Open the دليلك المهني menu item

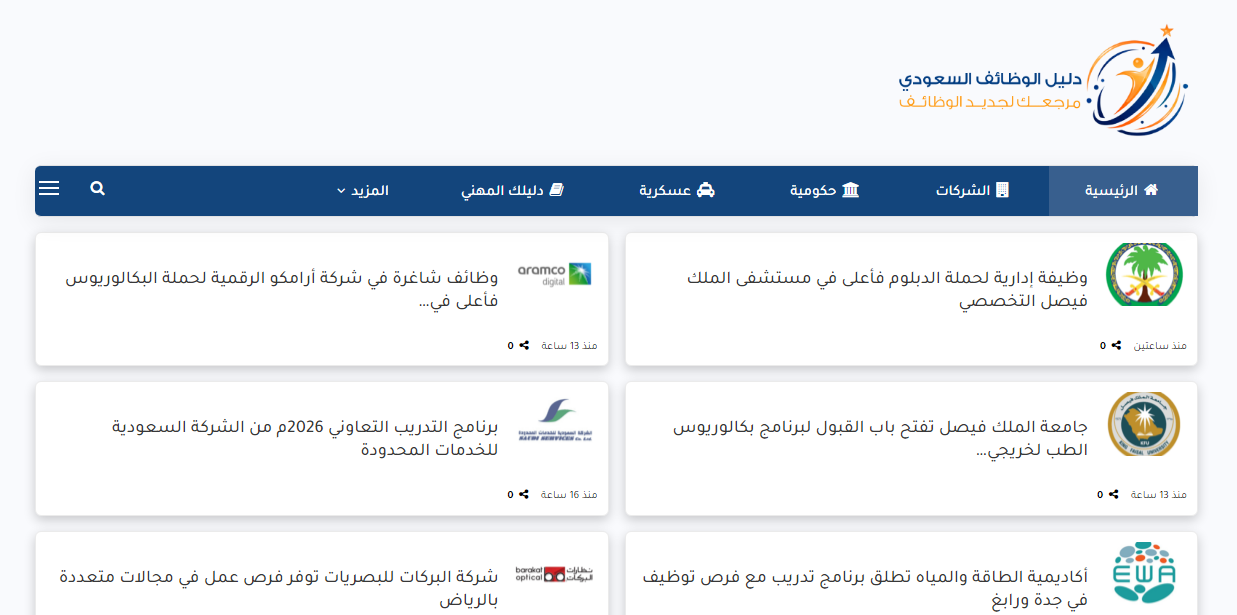pyautogui.click(x=513, y=190)
